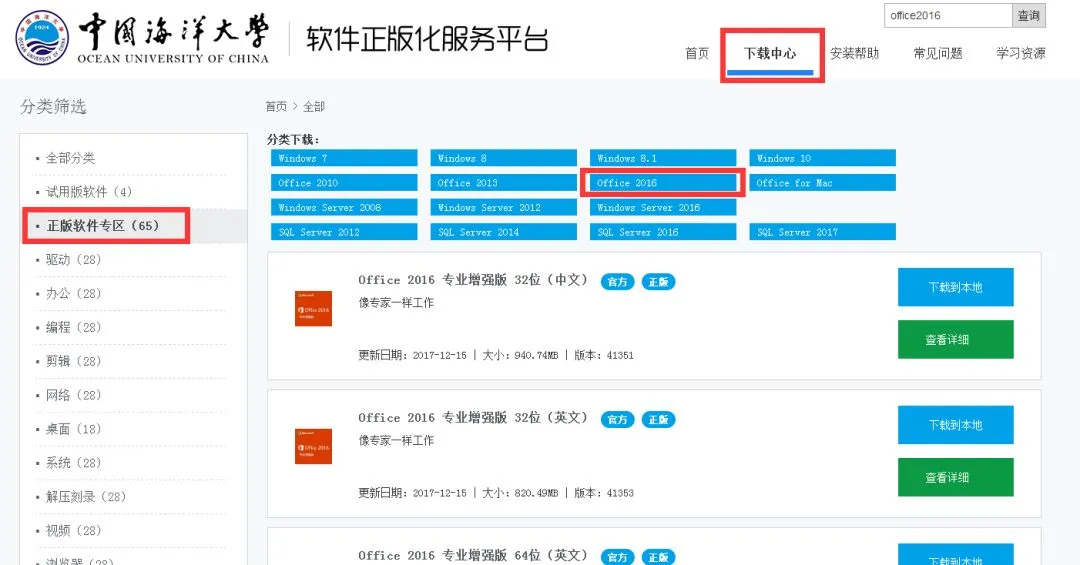Click 官方 badge on Office 2016 64位（英文）
Image resolution: width=1080 pixels, height=565 pixels.
pyautogui.click(x=617, y=557)
